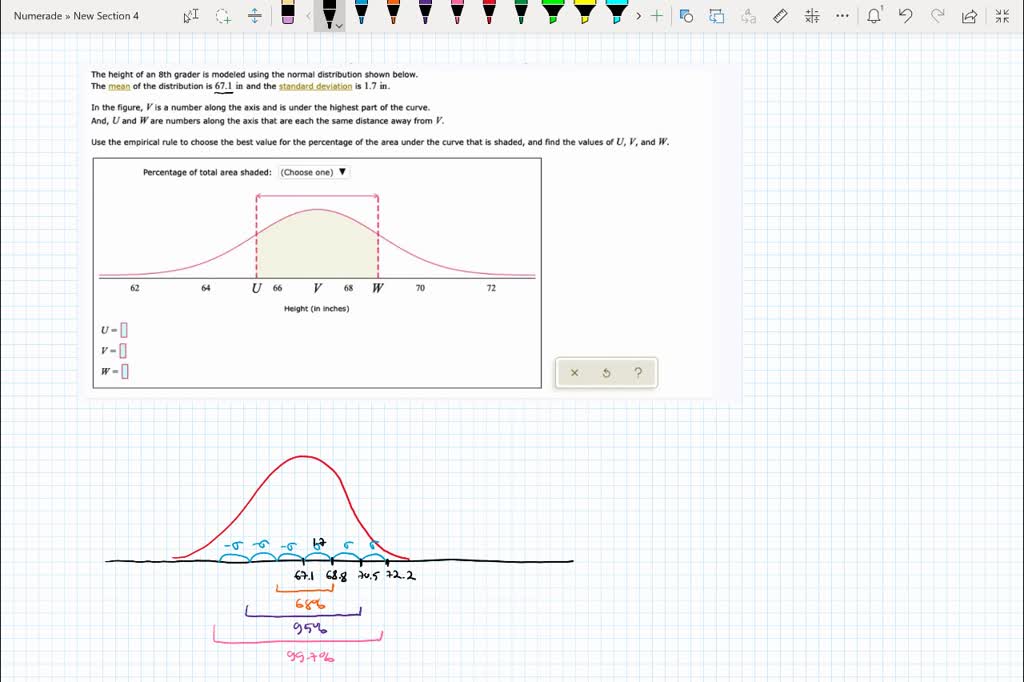Expand more pens with the right chevron
Image resolution: width=1024 pixels, height=682 pixels.
pyautogui.click(x=637, y=16)
